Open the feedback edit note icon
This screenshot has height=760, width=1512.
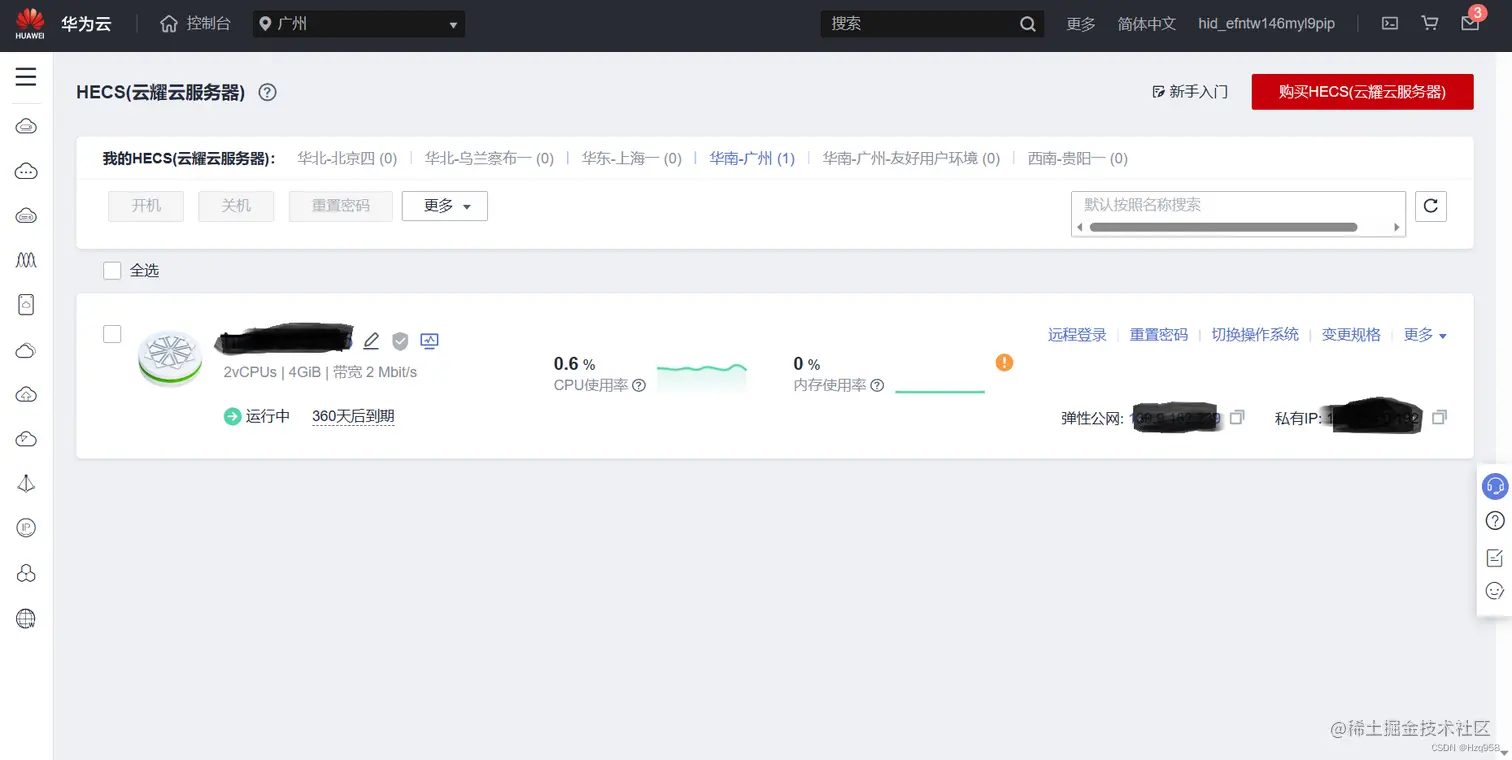[x=1495, y=557]
